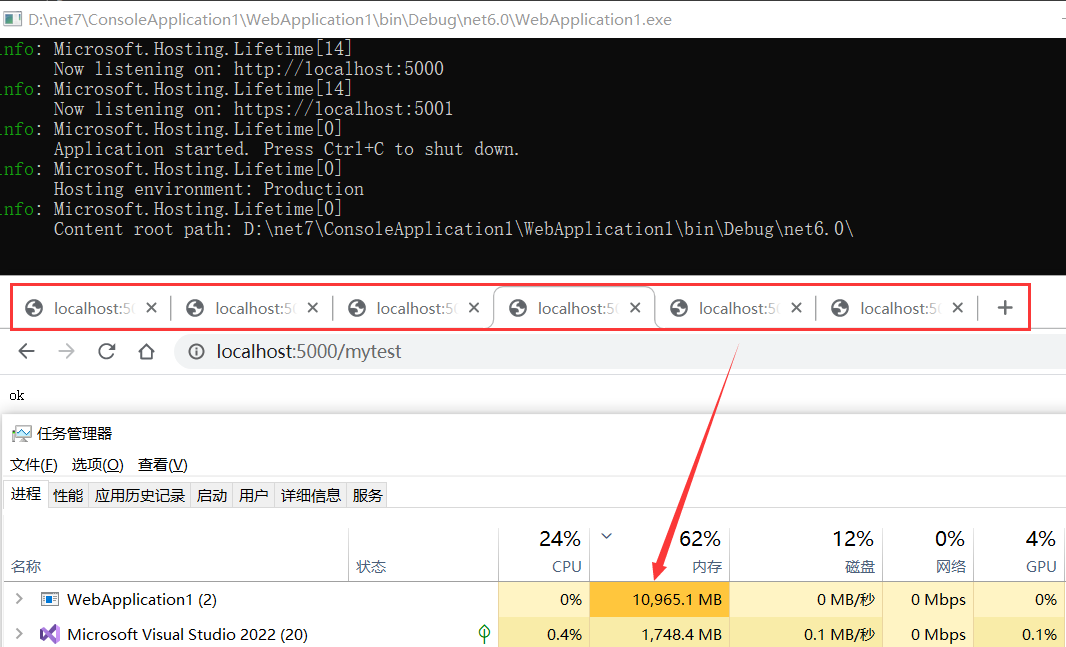1066x647 pixels.
Task: Open the 选项(O) menu
Action: (x=98, y=465)
